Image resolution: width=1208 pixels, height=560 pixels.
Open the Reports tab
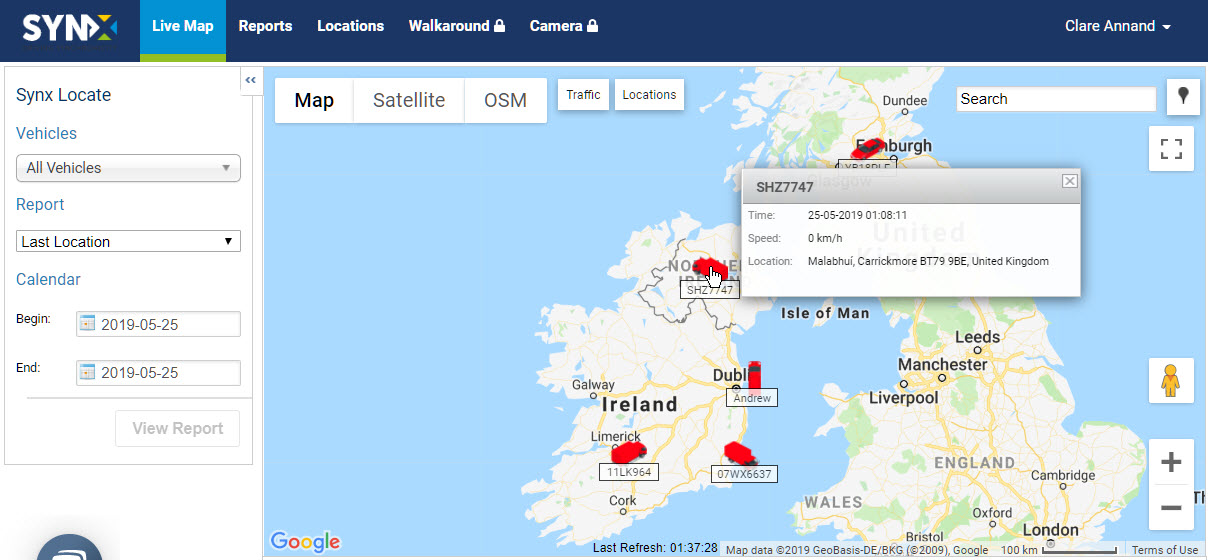[x=265, y=26]
